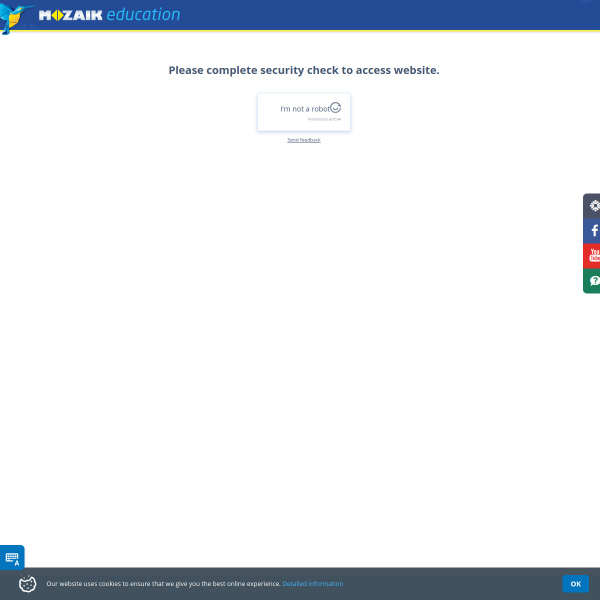Viewport: 600px width, 600px height.
Task: Open the green help question-mark icon
Action: pos(592,281)
